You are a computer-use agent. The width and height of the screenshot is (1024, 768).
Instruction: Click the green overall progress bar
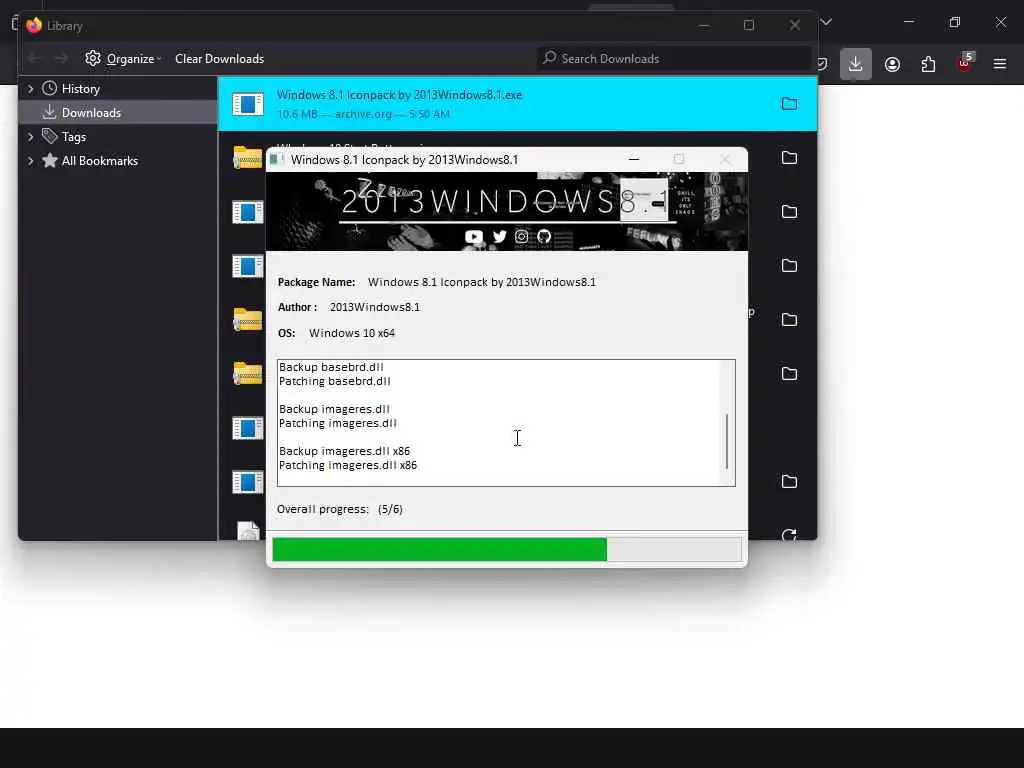pos(506,549)
